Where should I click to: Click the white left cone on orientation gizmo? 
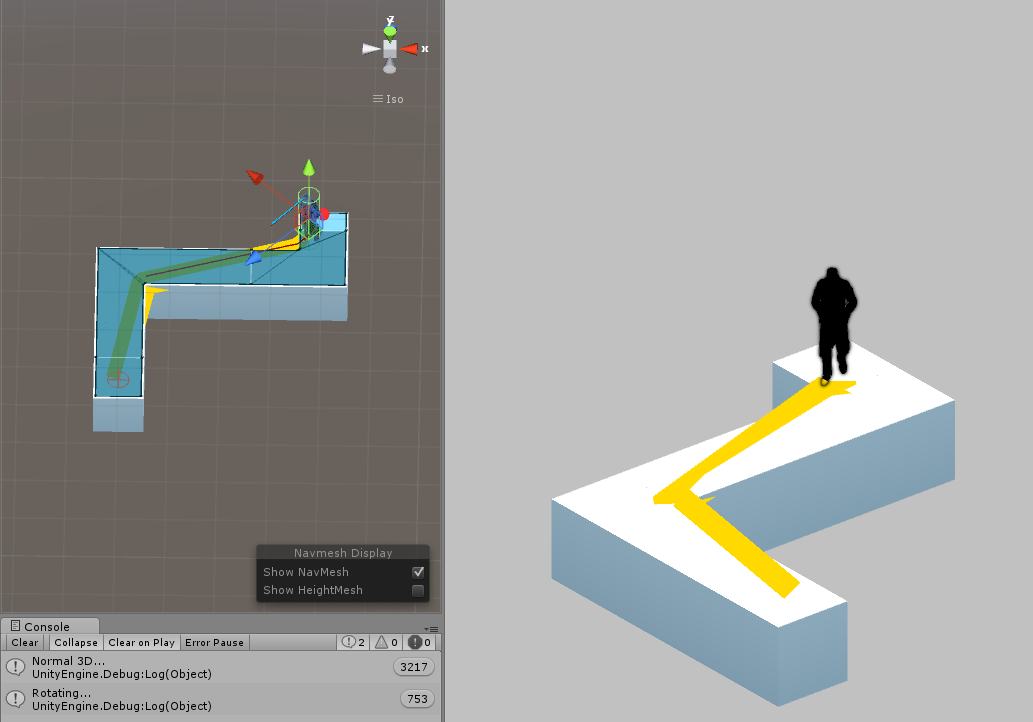coord(370,48)
